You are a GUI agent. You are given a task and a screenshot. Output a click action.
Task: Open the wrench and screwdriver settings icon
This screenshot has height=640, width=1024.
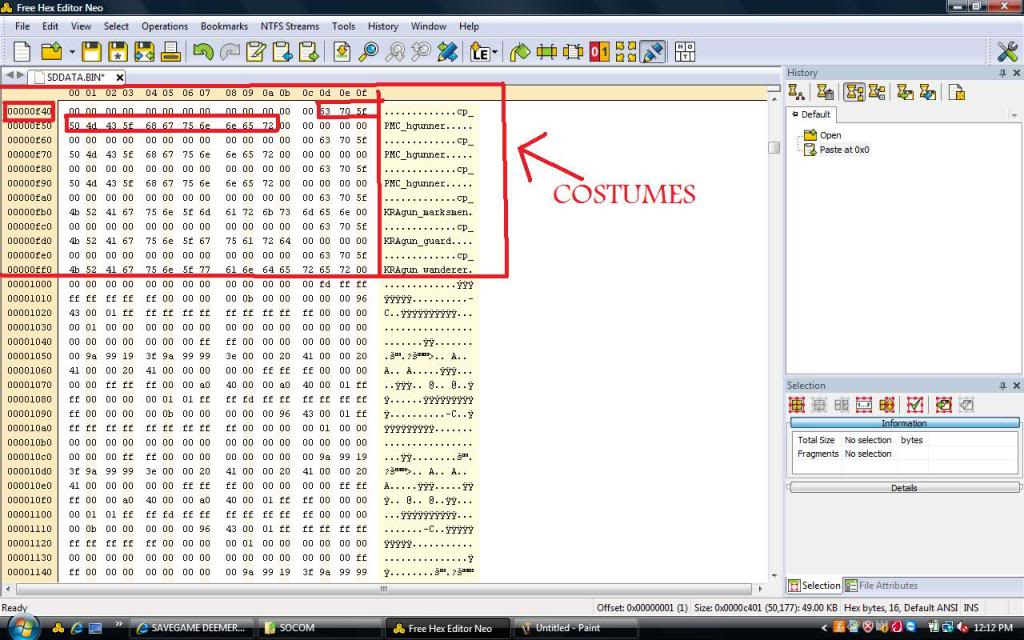1007,52
